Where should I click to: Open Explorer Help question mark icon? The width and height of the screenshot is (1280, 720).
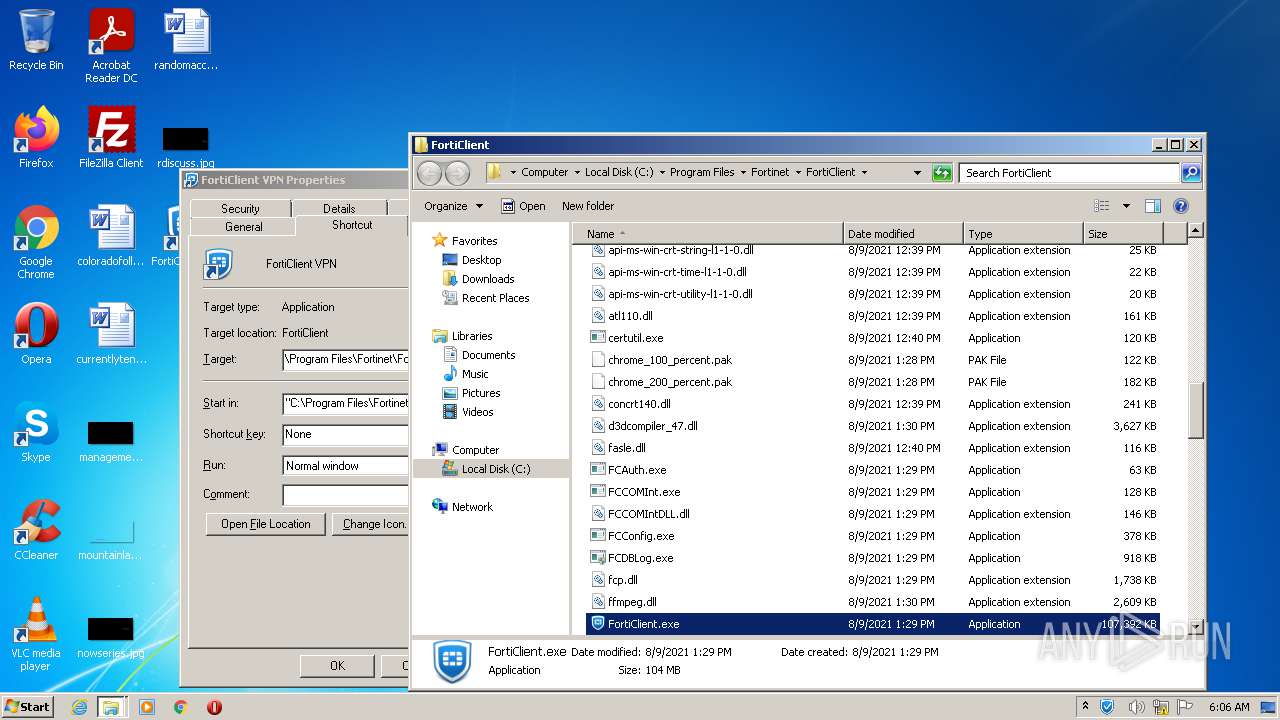point(1181,206)
